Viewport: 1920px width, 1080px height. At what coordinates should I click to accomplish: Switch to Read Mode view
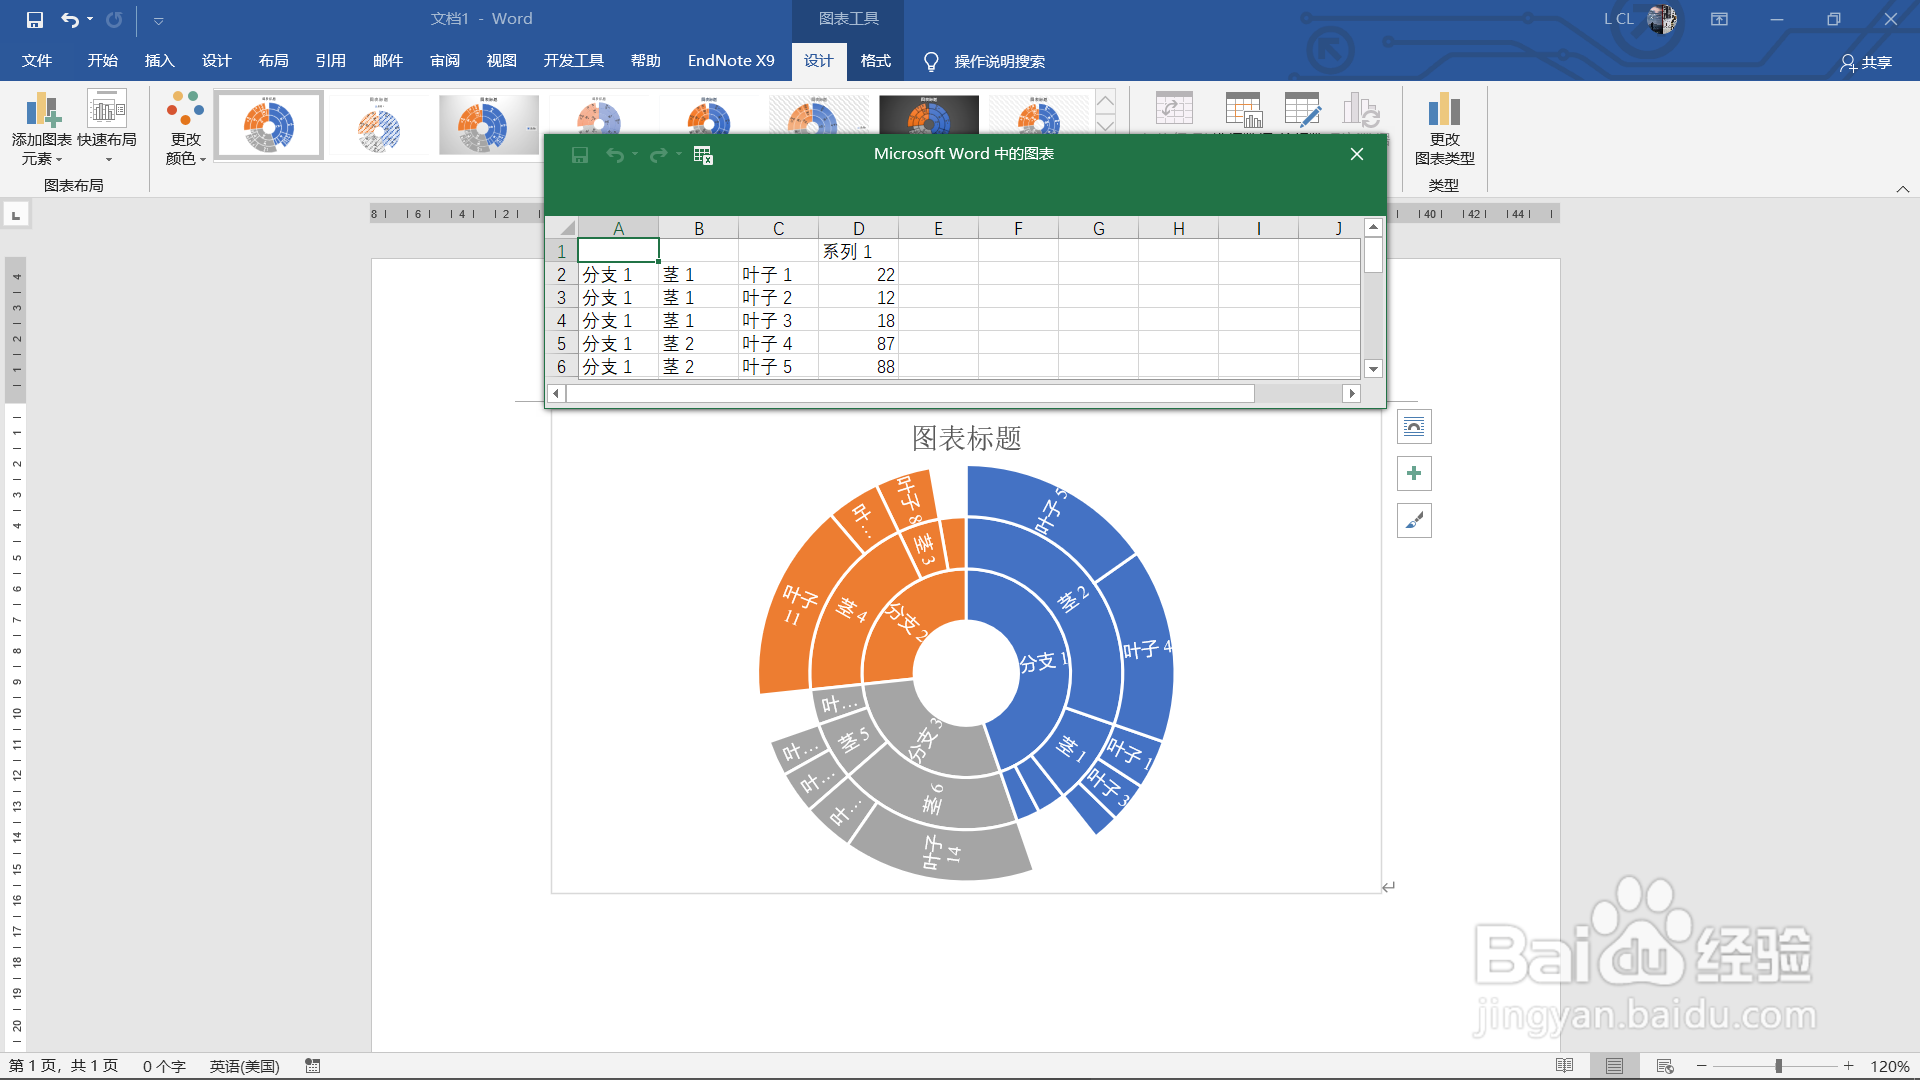1564,1066
